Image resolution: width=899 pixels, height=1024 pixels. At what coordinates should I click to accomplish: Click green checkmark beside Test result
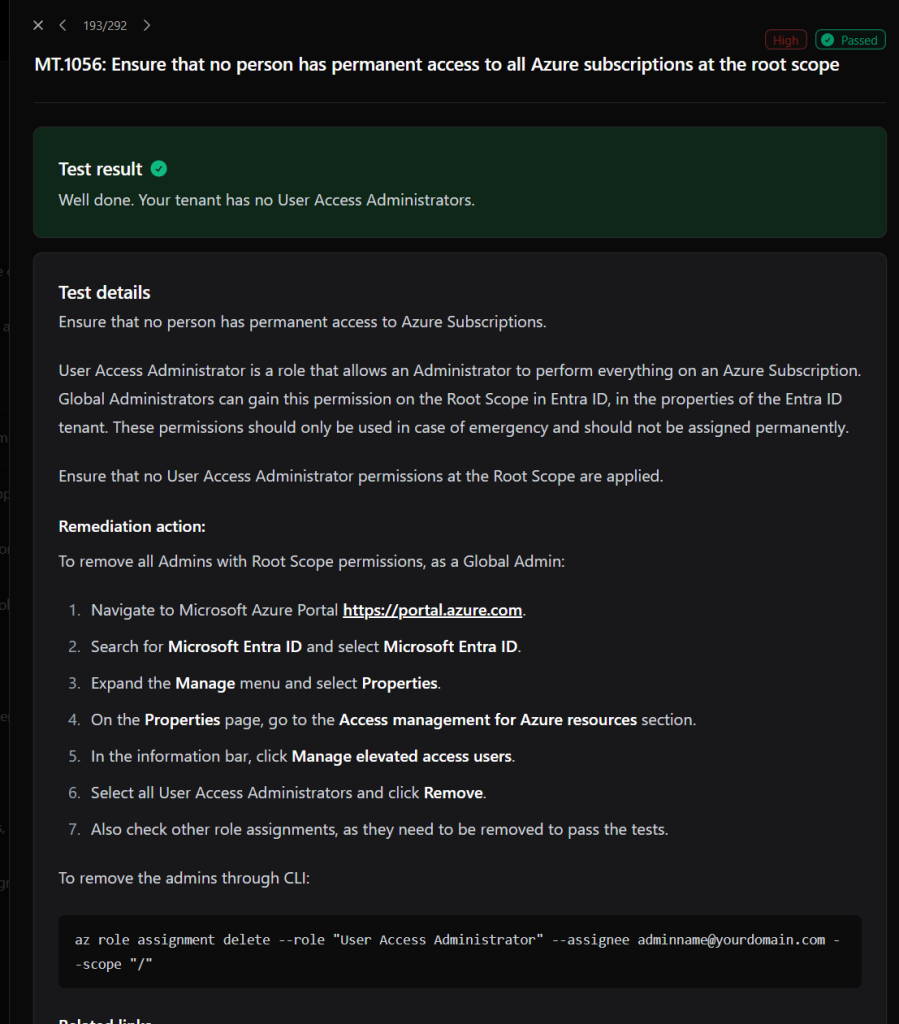tap(159, 169)
